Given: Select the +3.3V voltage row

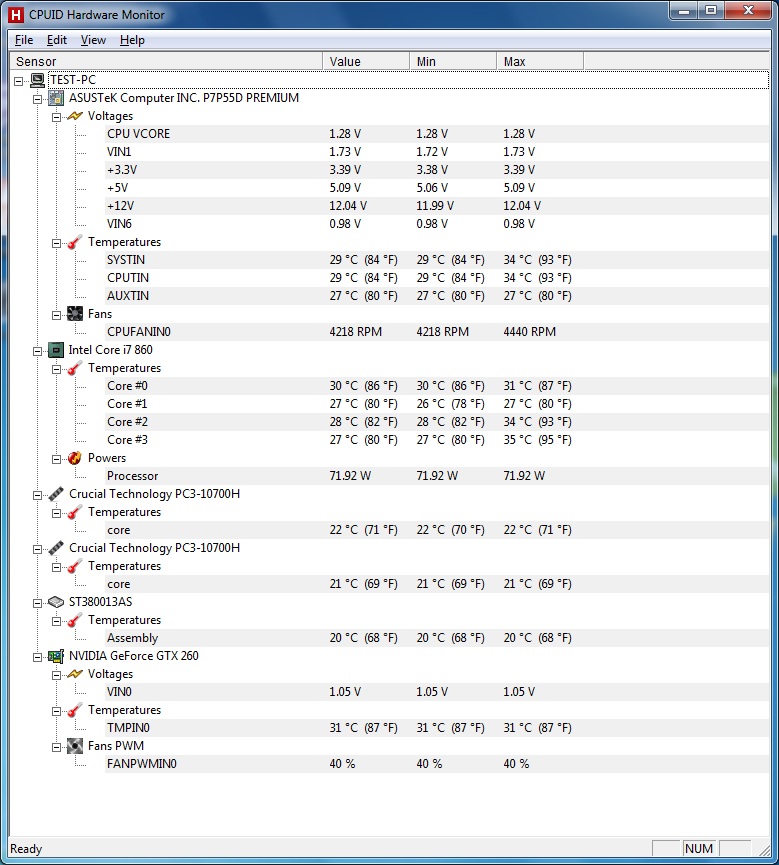Looking at the screenshot, I should click(437, 170).
